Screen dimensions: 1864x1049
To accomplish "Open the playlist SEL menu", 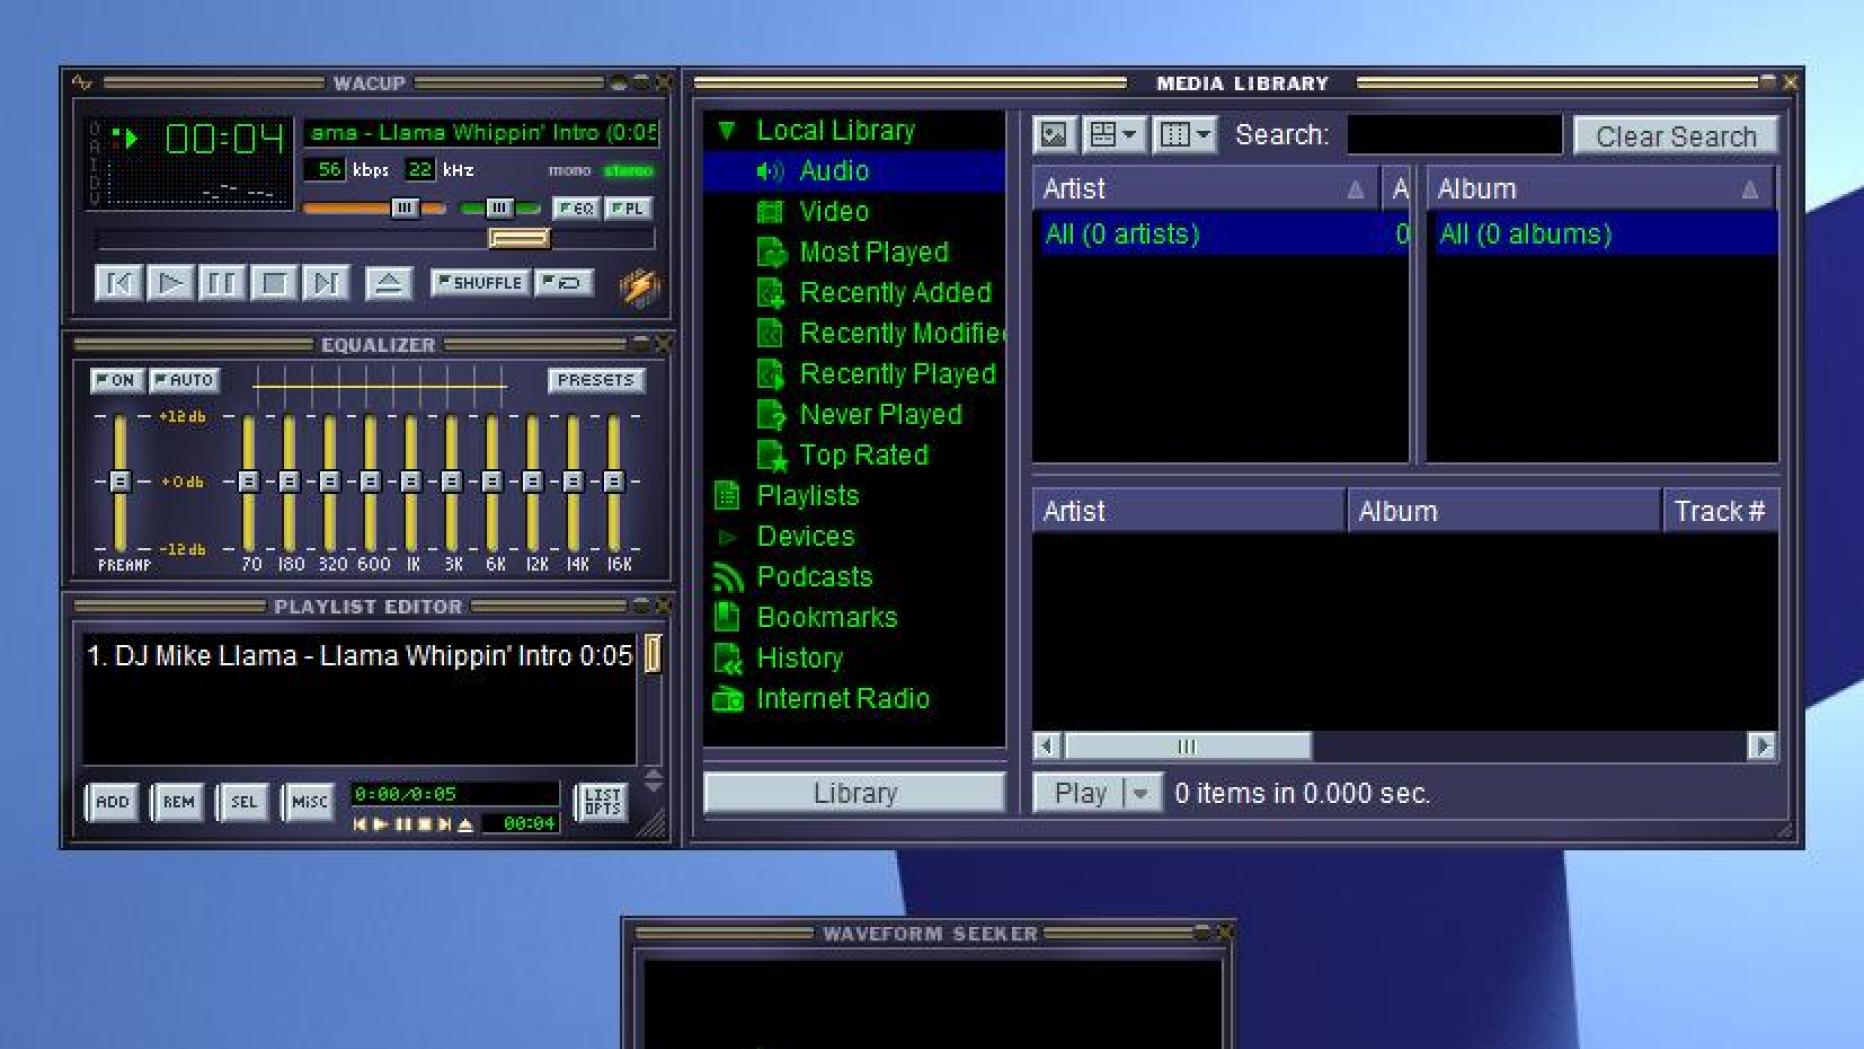I will pos(244,801).
